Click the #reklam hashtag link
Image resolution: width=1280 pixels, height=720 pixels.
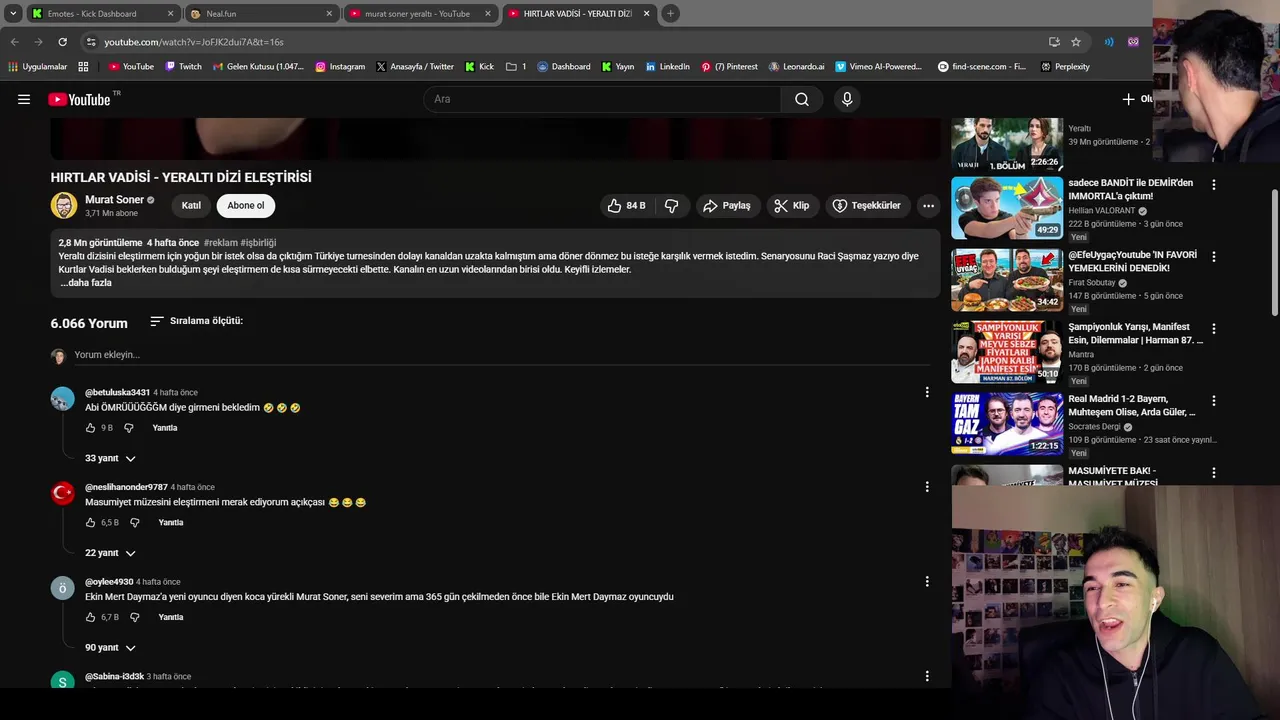[220, 243]
